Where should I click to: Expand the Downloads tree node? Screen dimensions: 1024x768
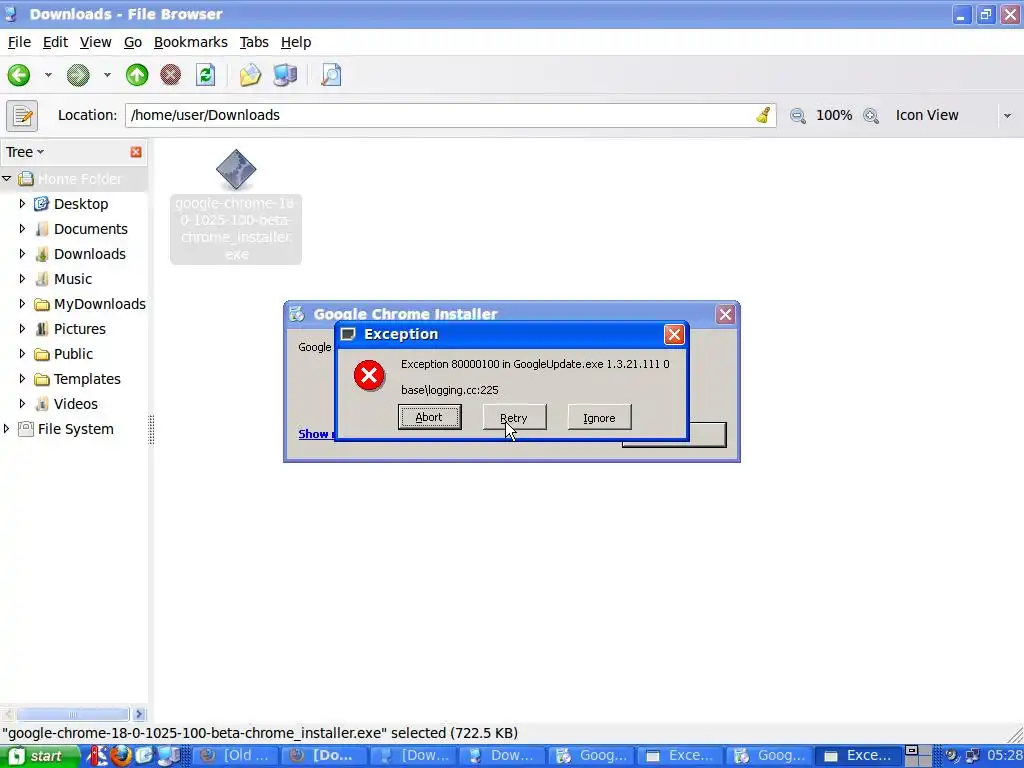point(22,253)
